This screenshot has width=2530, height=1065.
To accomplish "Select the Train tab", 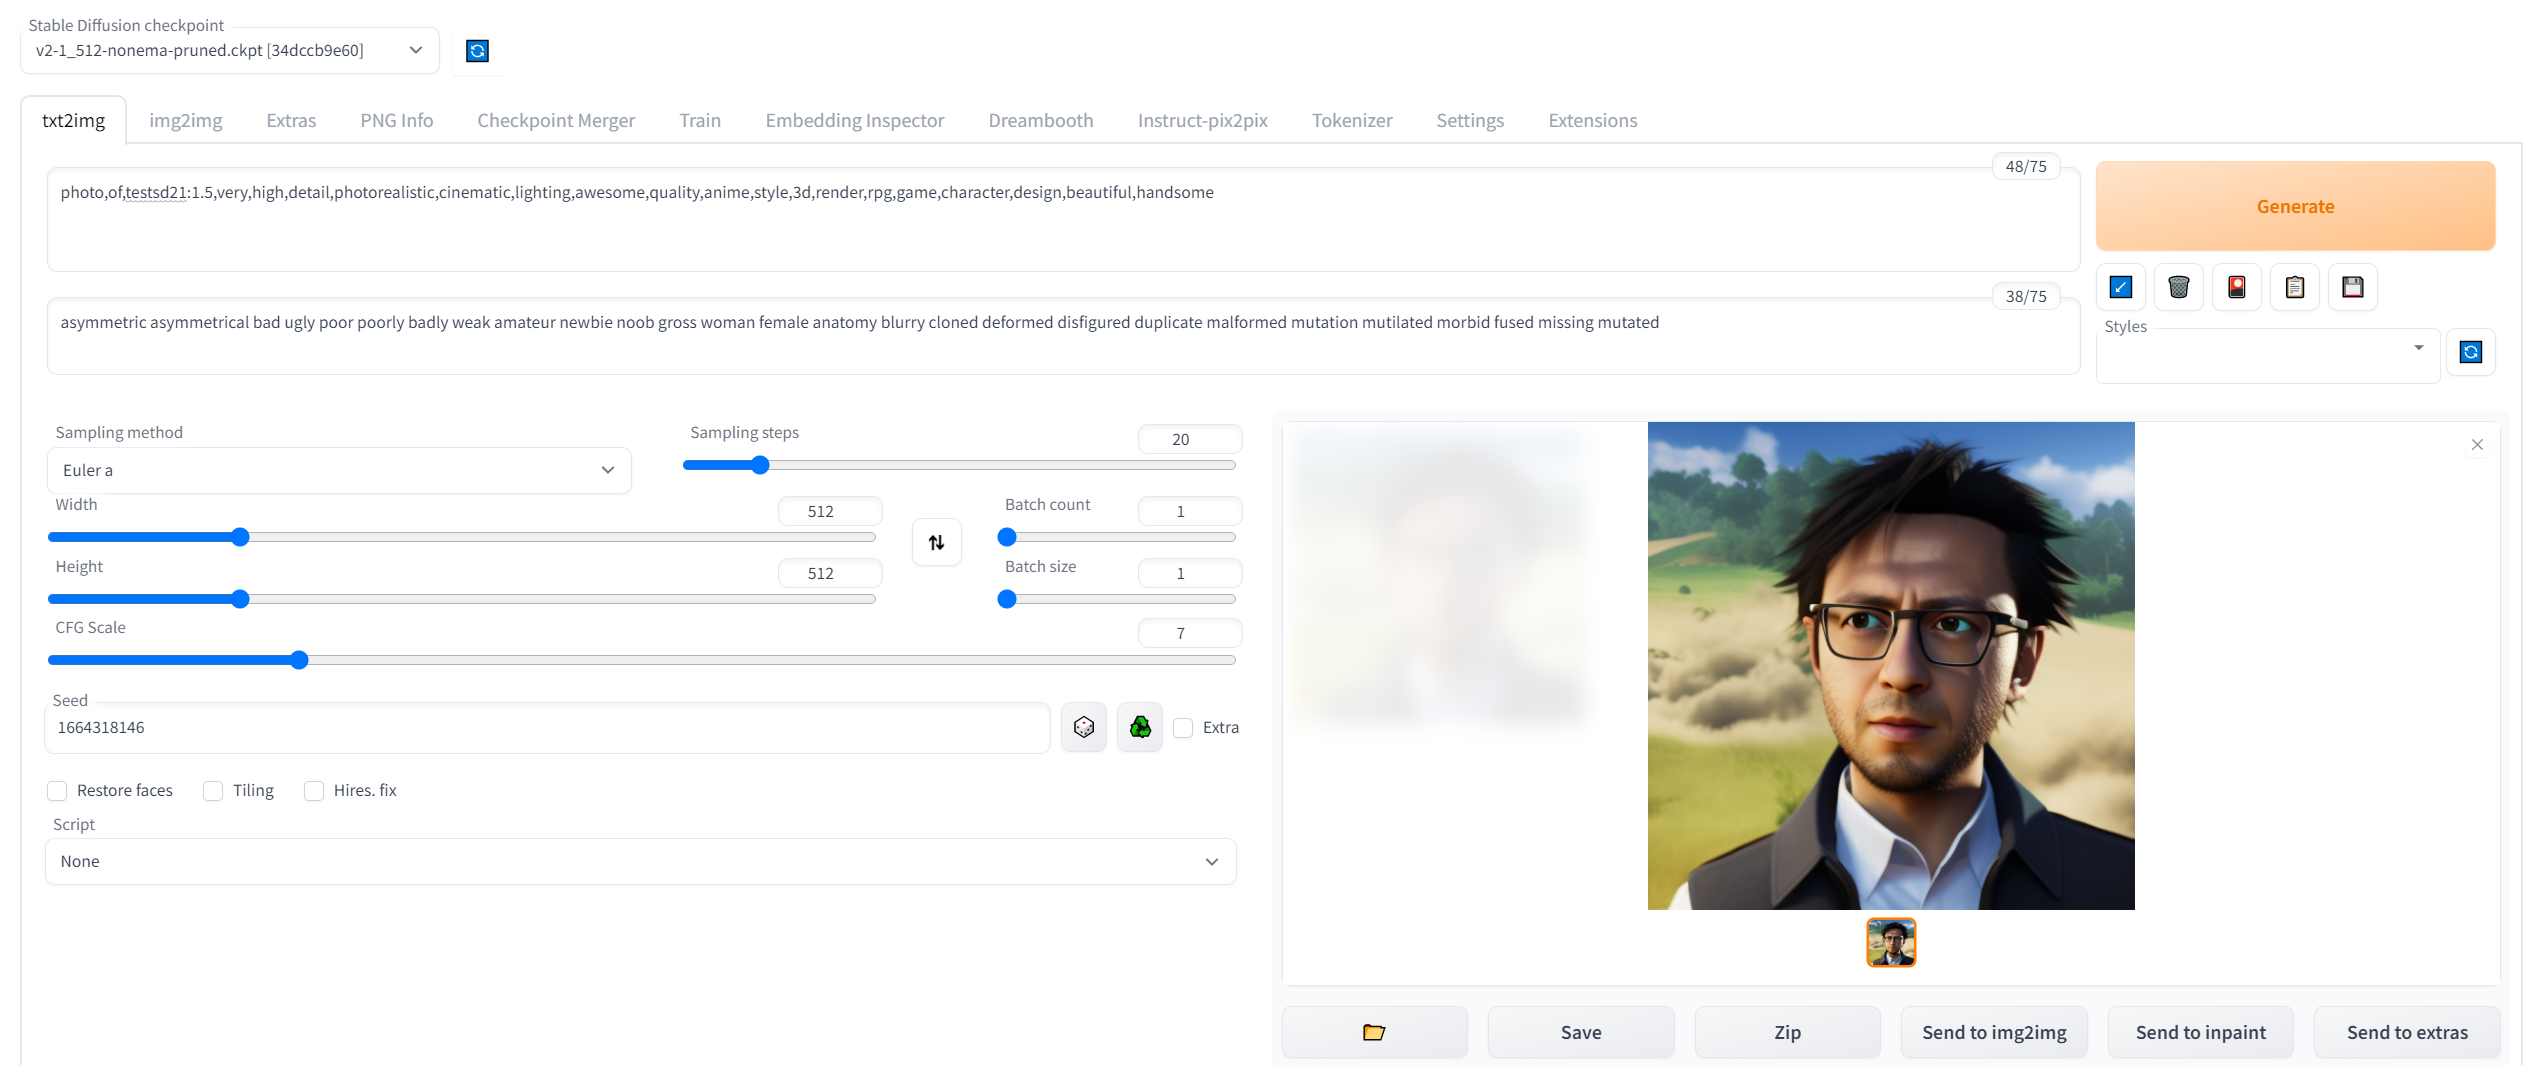I will pos(700,121).
